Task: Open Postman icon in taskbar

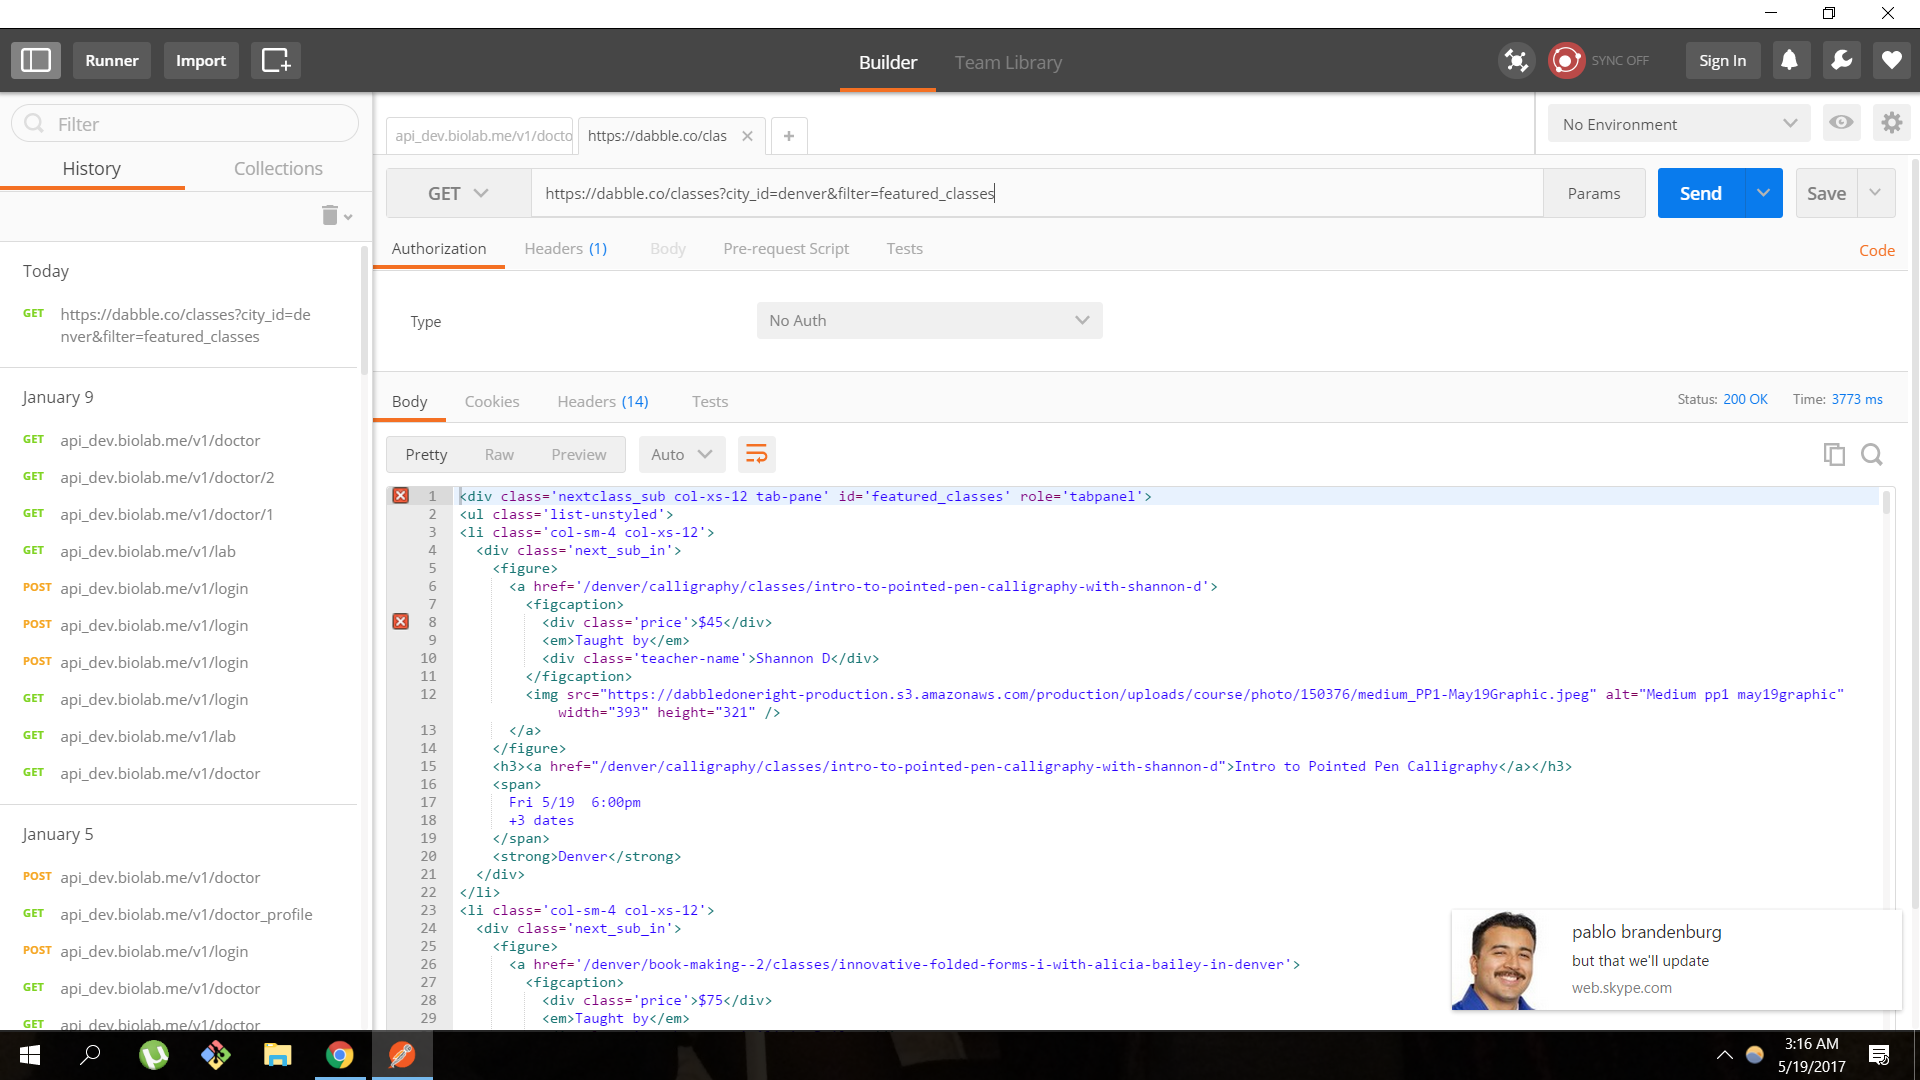Action: pyautogui.click(x=402, y=1055)
